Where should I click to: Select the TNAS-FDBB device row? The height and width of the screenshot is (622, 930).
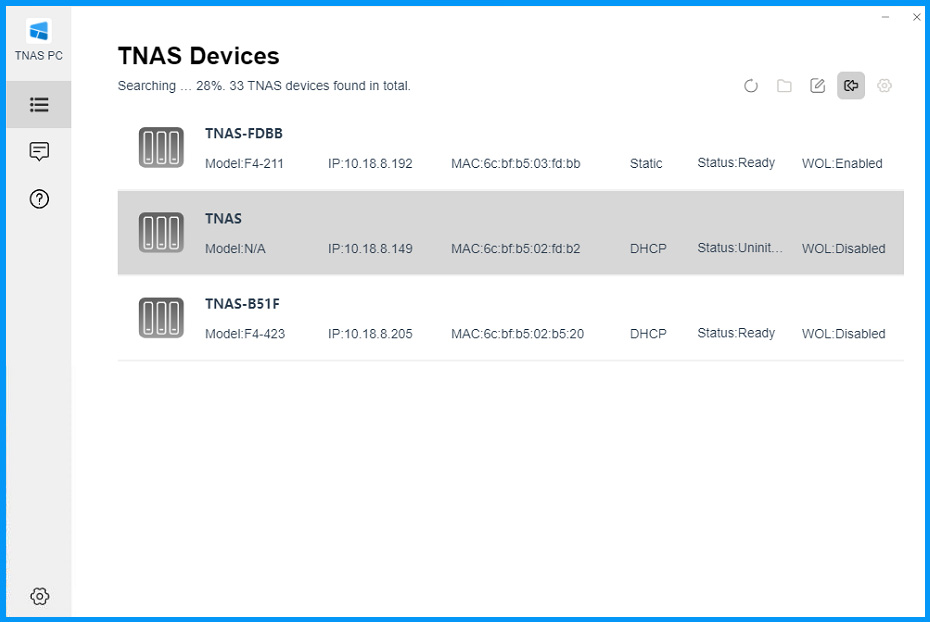[511, 148]
